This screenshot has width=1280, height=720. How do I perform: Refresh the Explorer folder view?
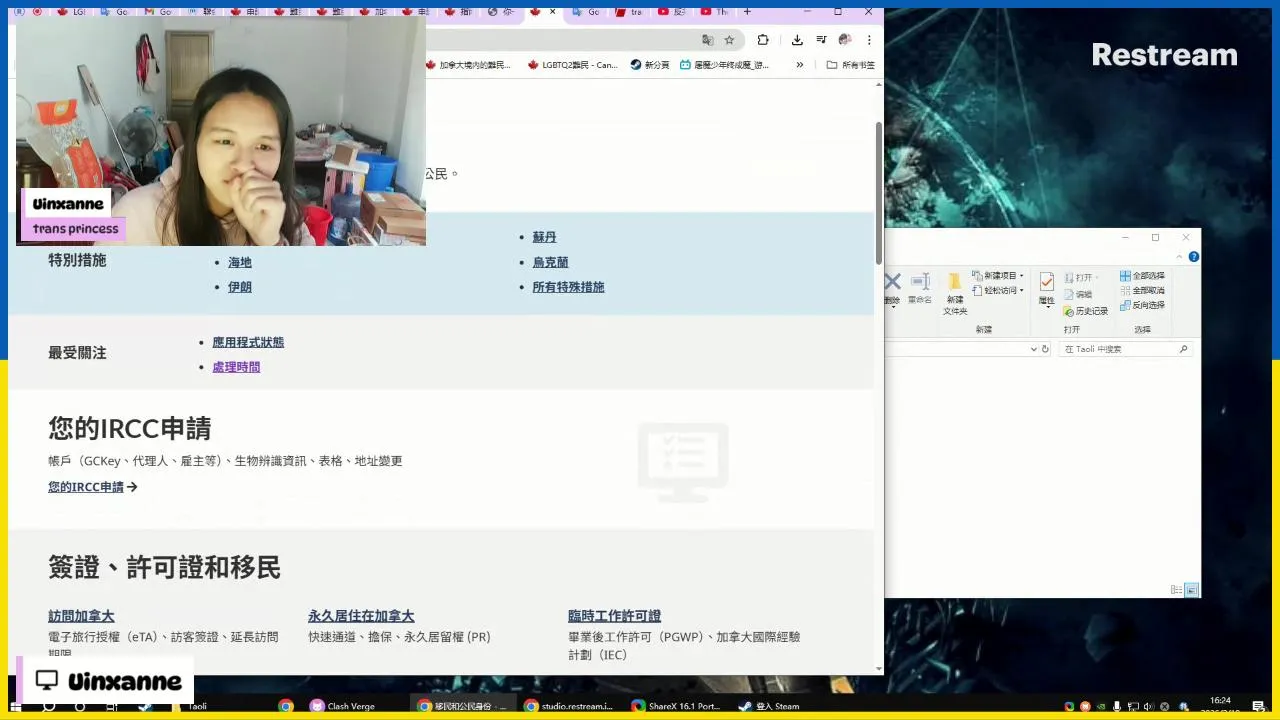click(1046, 349)
